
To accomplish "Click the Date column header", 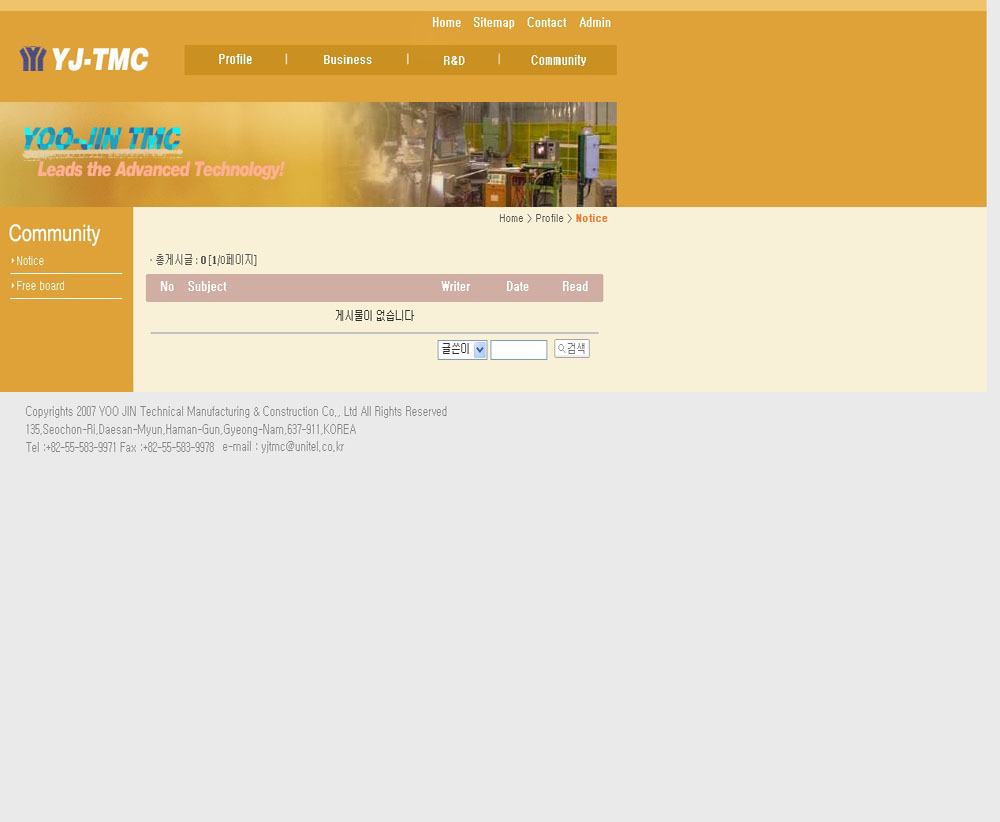I will pyautogui.click(x=517, y=287).
